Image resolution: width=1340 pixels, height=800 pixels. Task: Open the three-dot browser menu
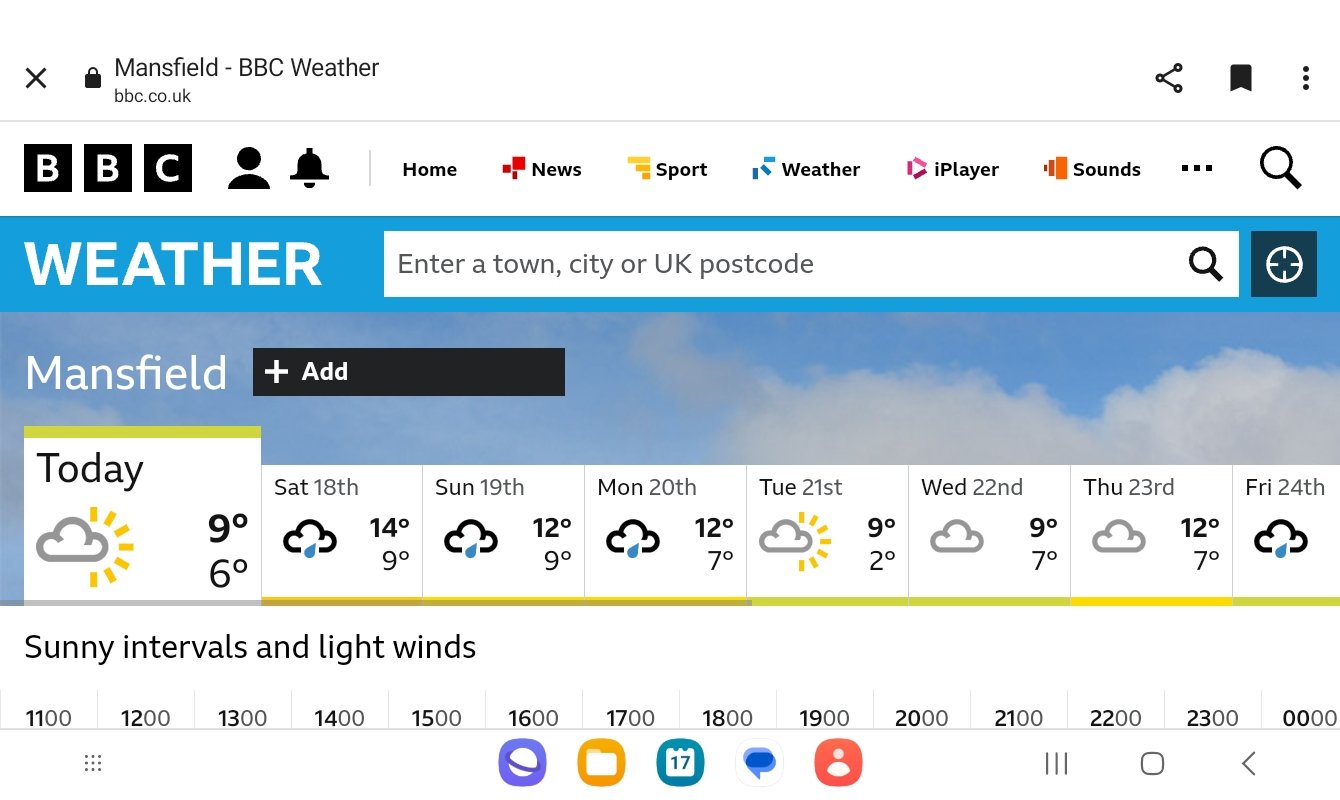coord(1305,78)
